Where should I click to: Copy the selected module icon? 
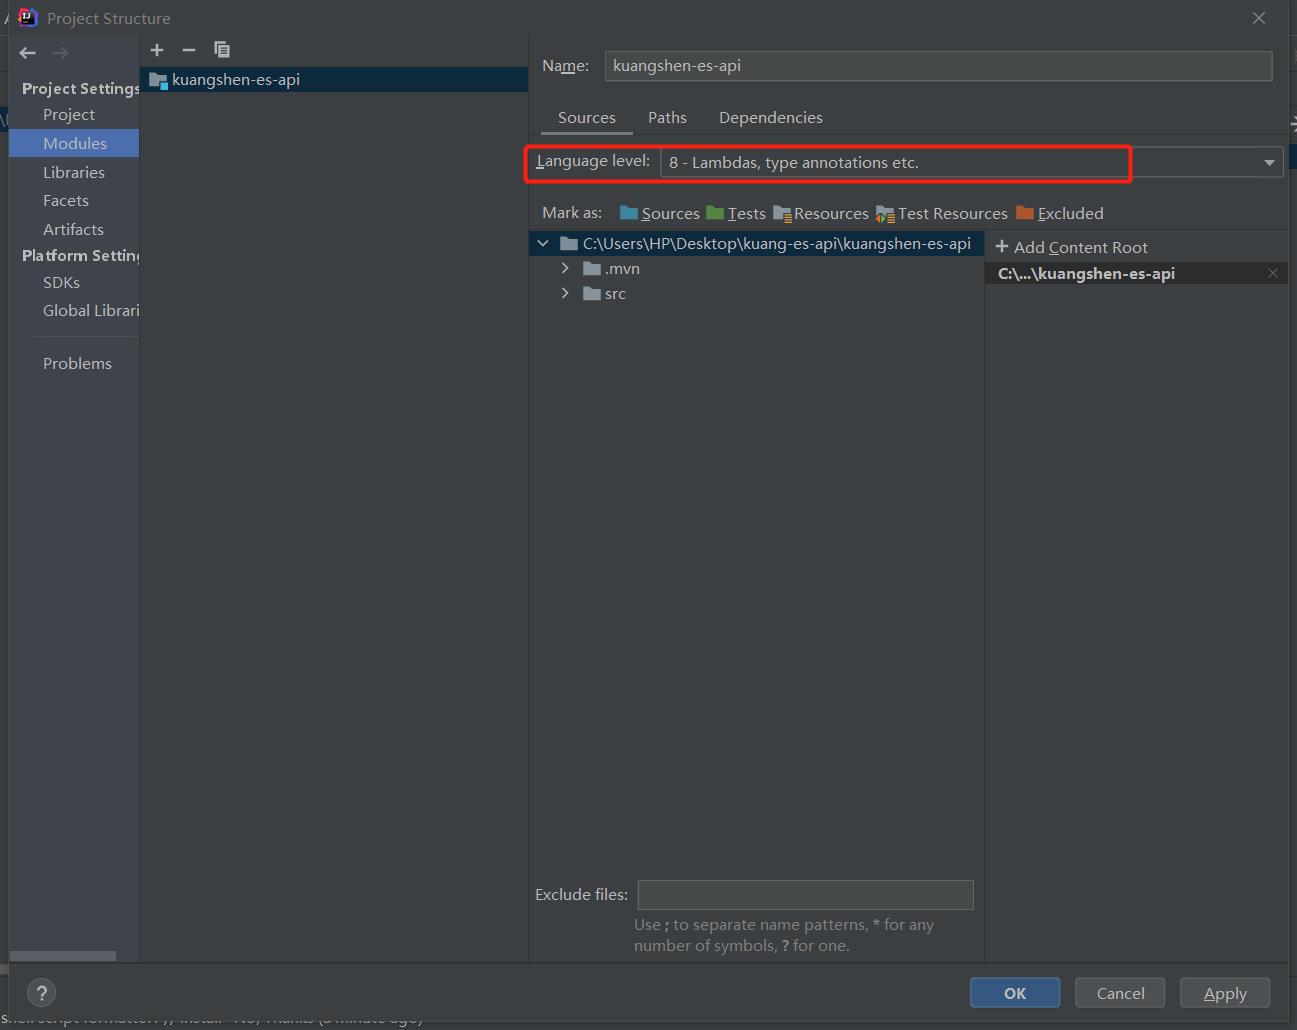tap(222, 50)
